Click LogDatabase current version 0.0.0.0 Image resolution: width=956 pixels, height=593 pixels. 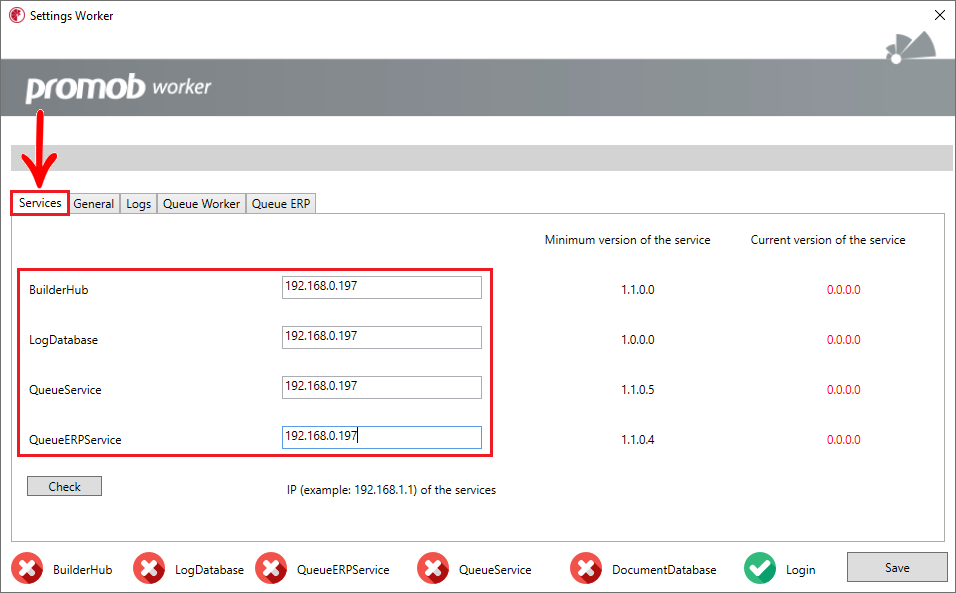point(844,339)
